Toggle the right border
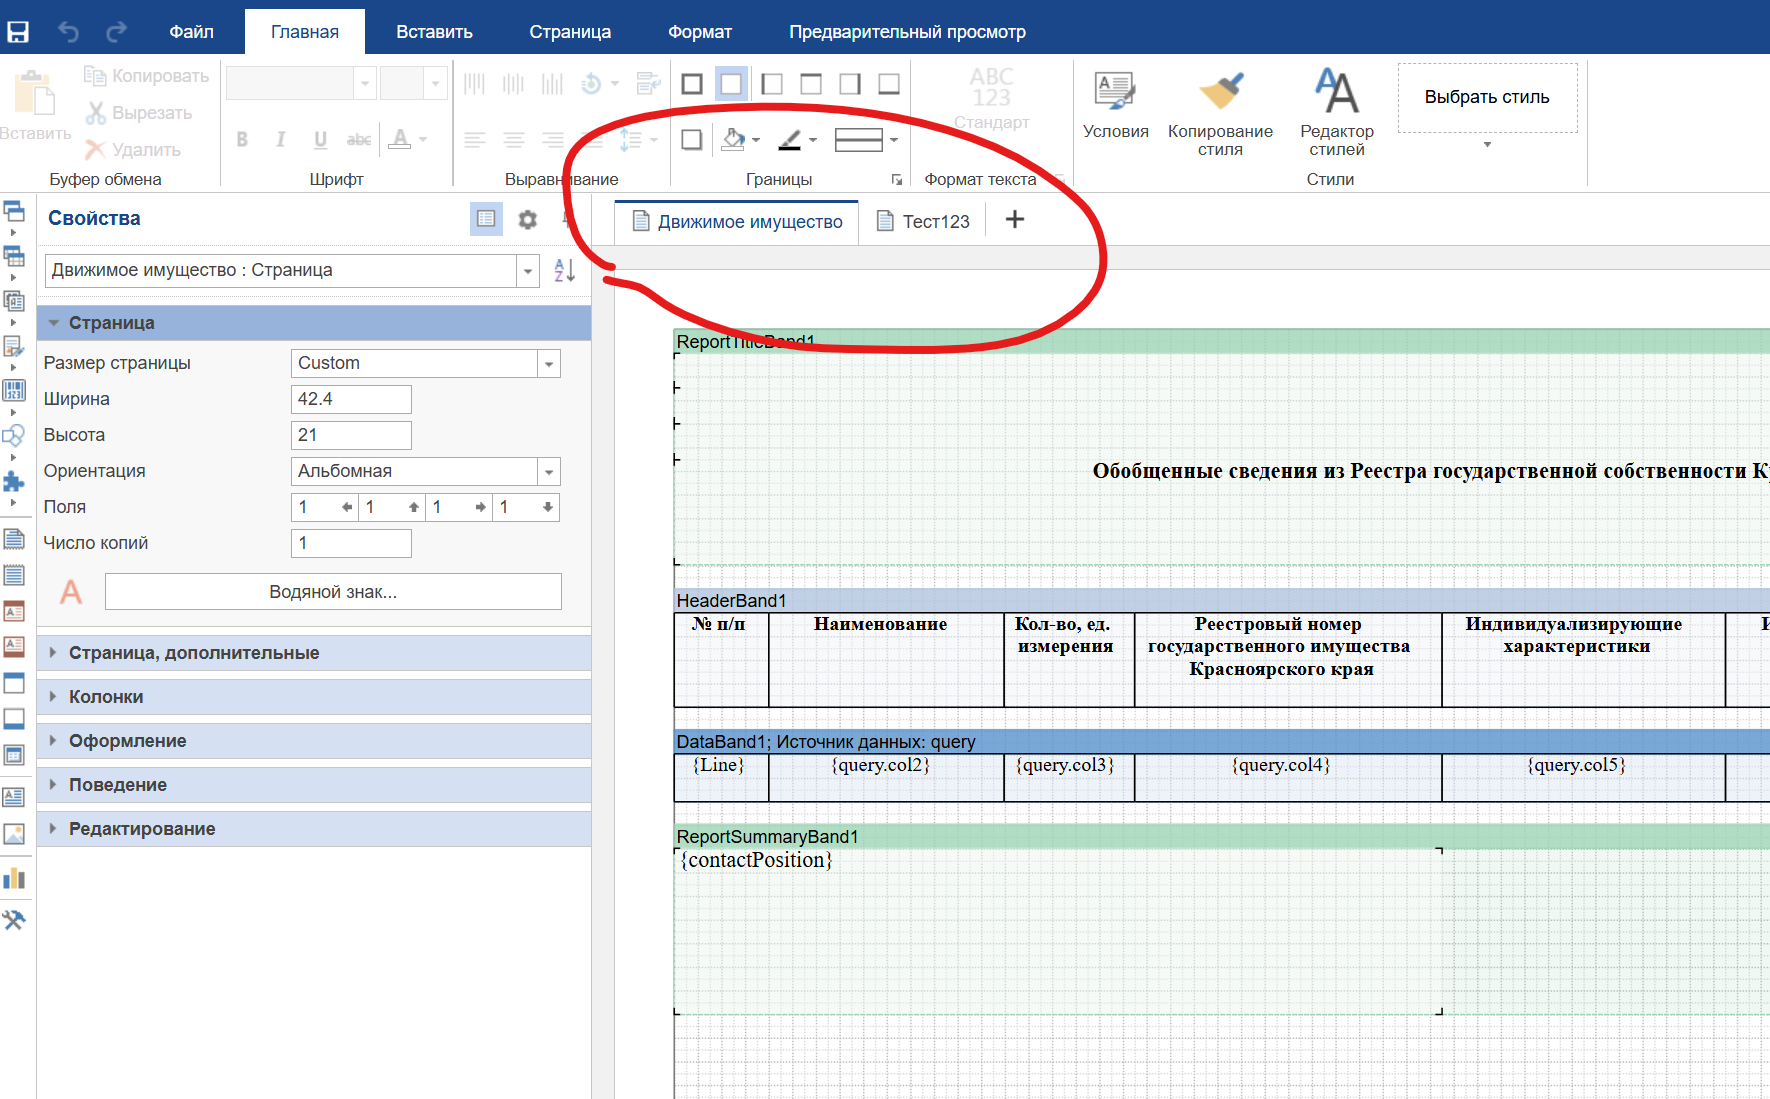Viewport: 1770px width, 1099px height. point(850,84)
